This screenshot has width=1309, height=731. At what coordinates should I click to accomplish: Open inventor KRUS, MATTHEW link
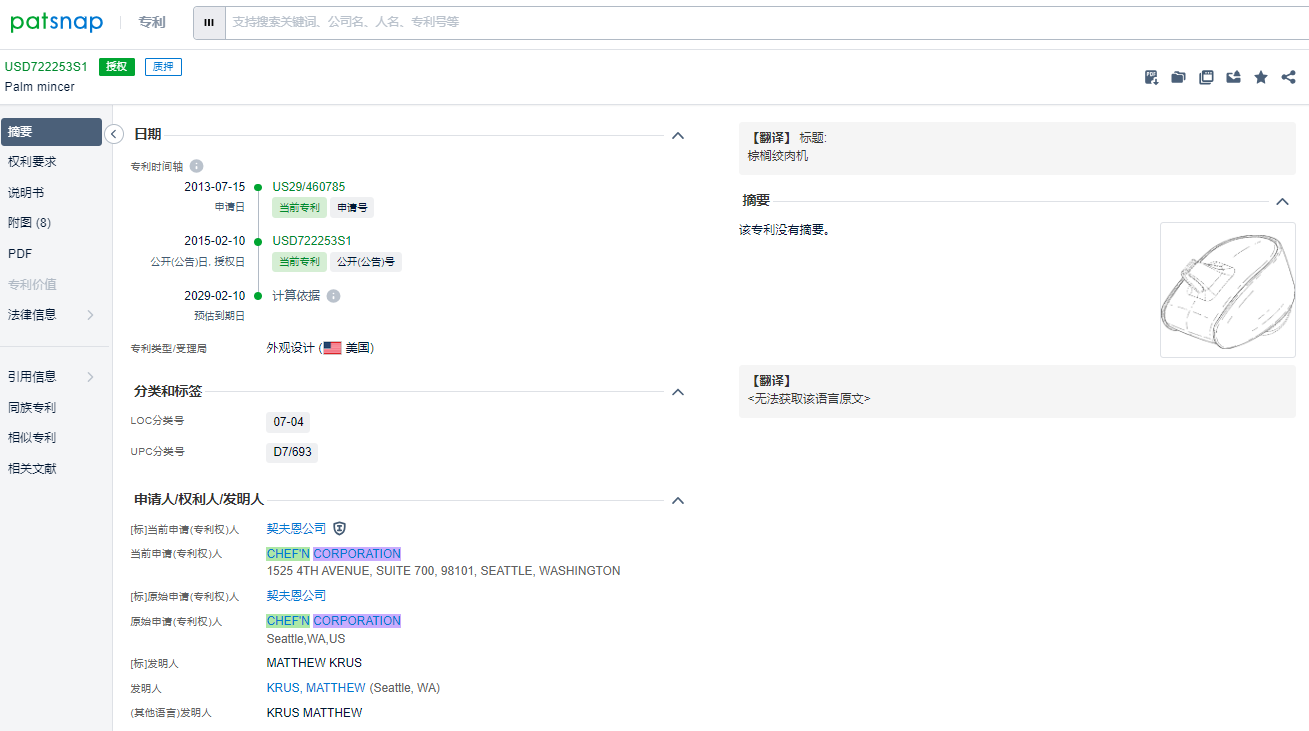click(x=316, y=688)
